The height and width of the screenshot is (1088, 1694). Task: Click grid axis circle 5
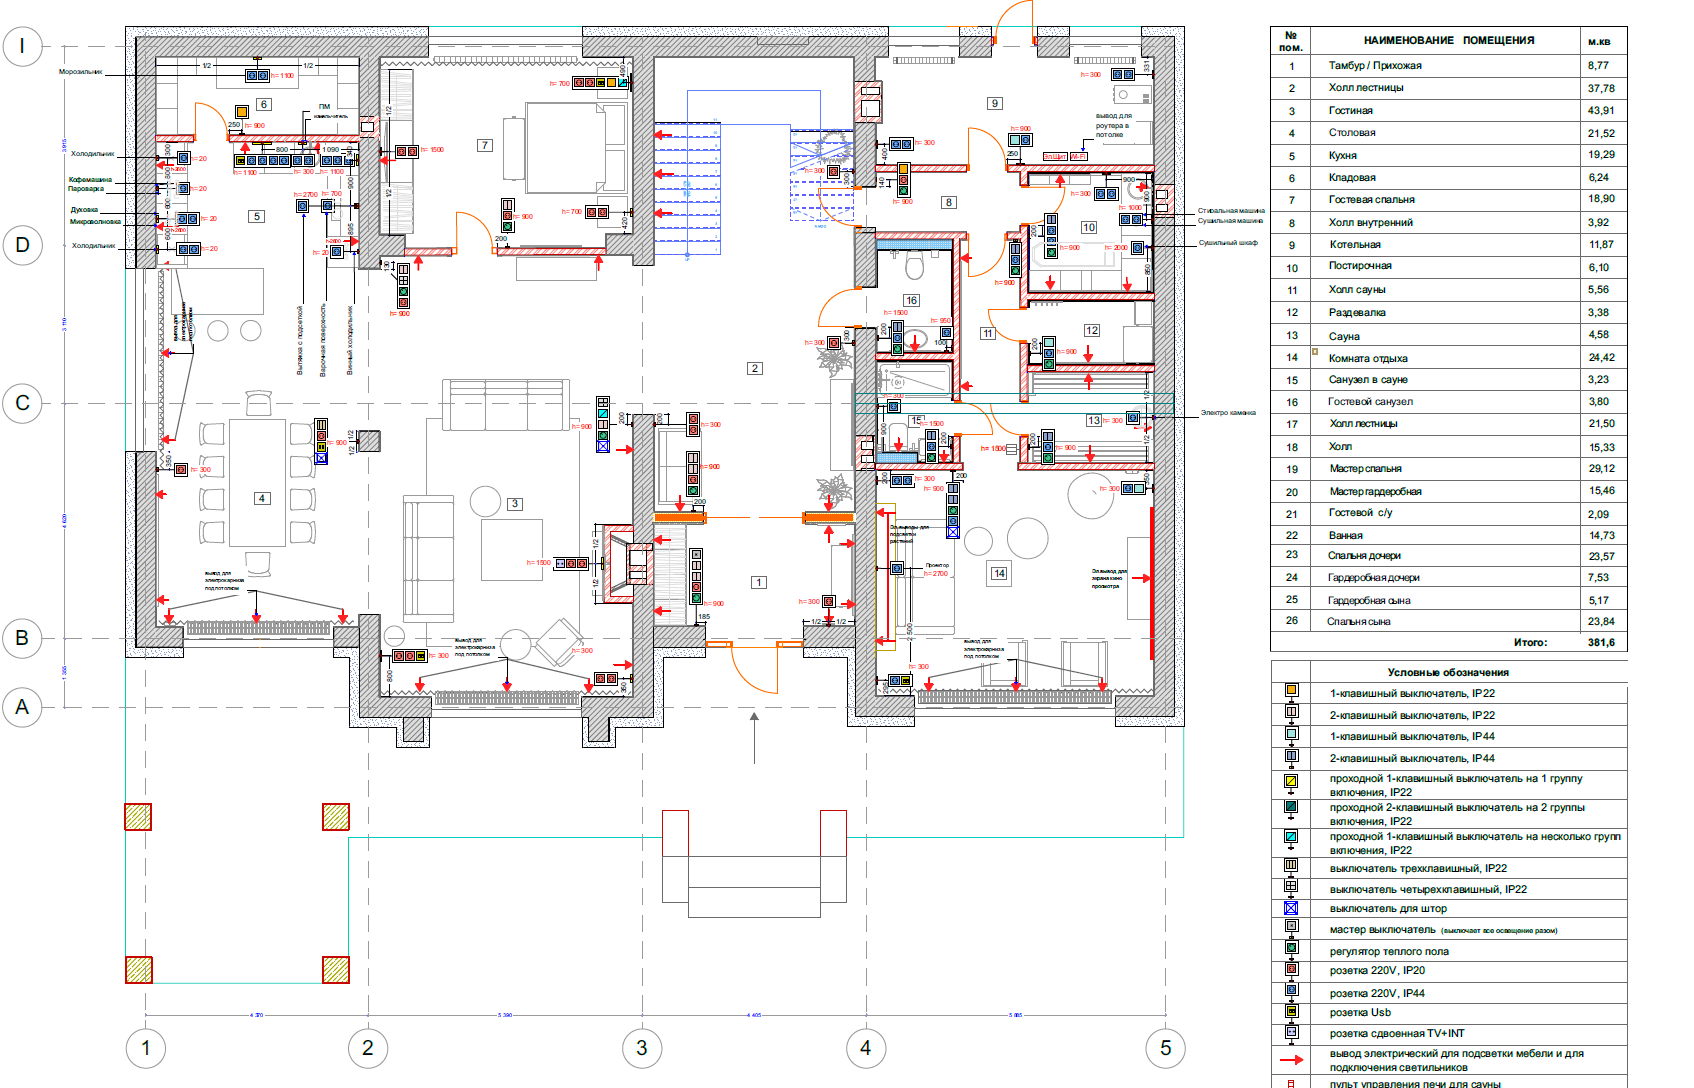[x=1166, y=1048]
